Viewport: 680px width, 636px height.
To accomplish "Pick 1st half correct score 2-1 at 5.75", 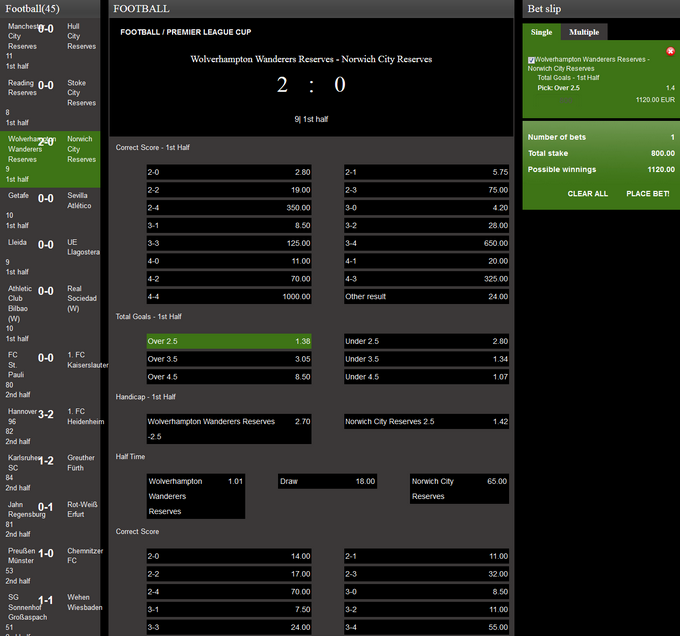I will (x=426, y=172).
